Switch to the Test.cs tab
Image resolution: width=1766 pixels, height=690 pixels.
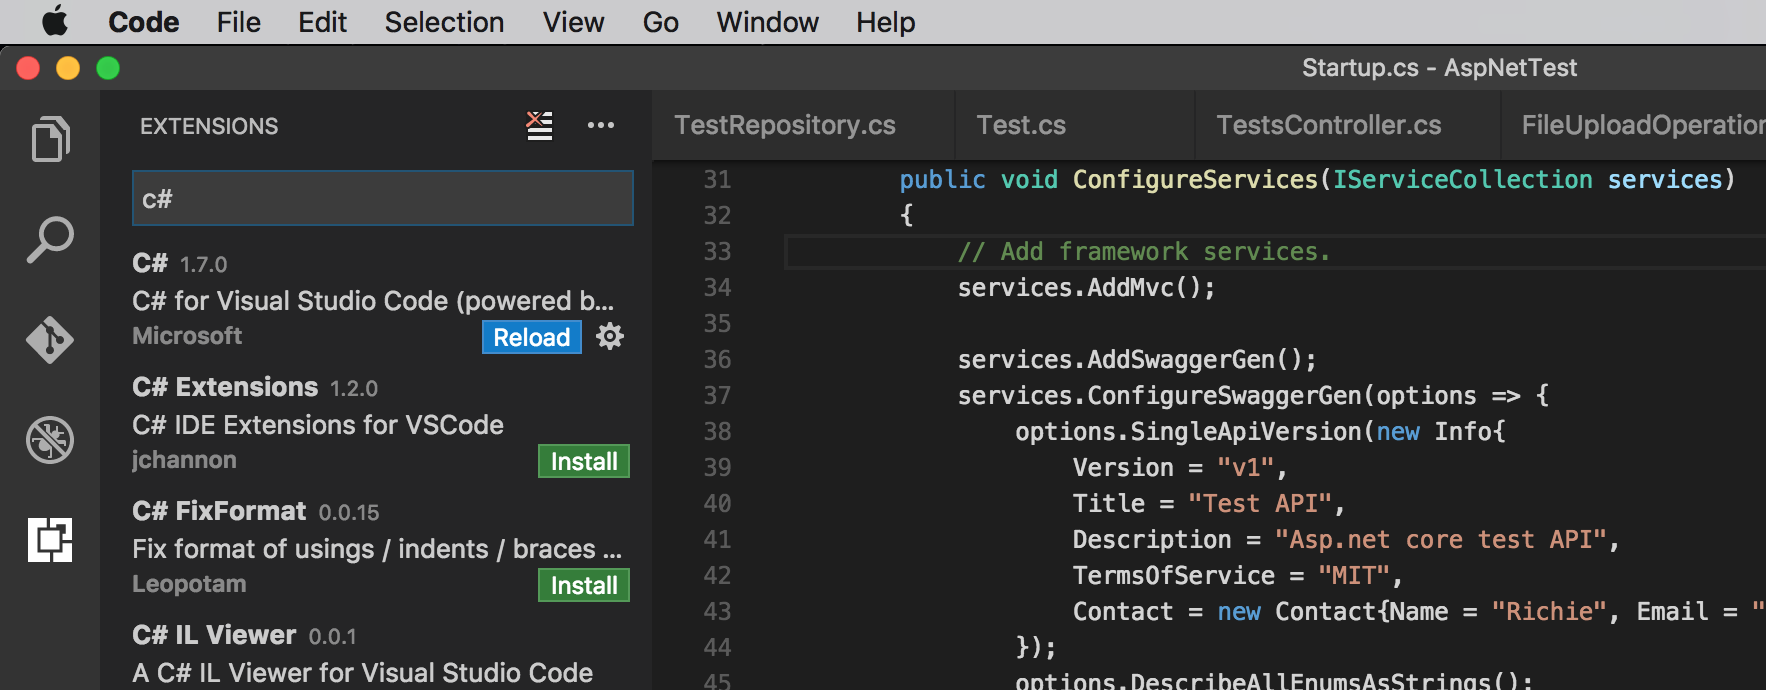pyautogui.click(x=1075, y=125)
